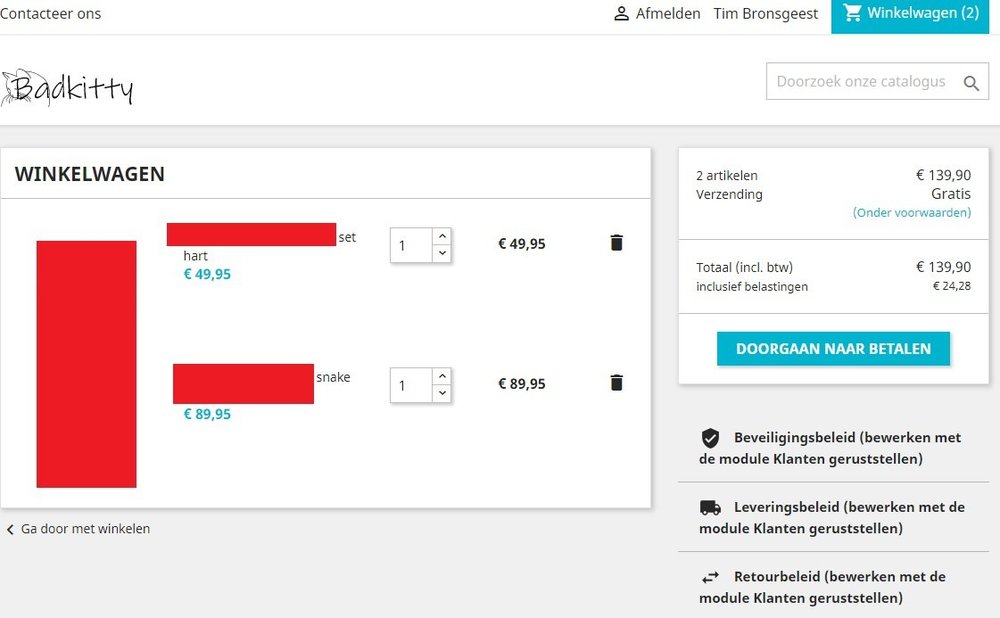Click the return policy arrows icon
Viewport: 1000px width, 618px height.
pyautogui.click(x=710, y=577)
